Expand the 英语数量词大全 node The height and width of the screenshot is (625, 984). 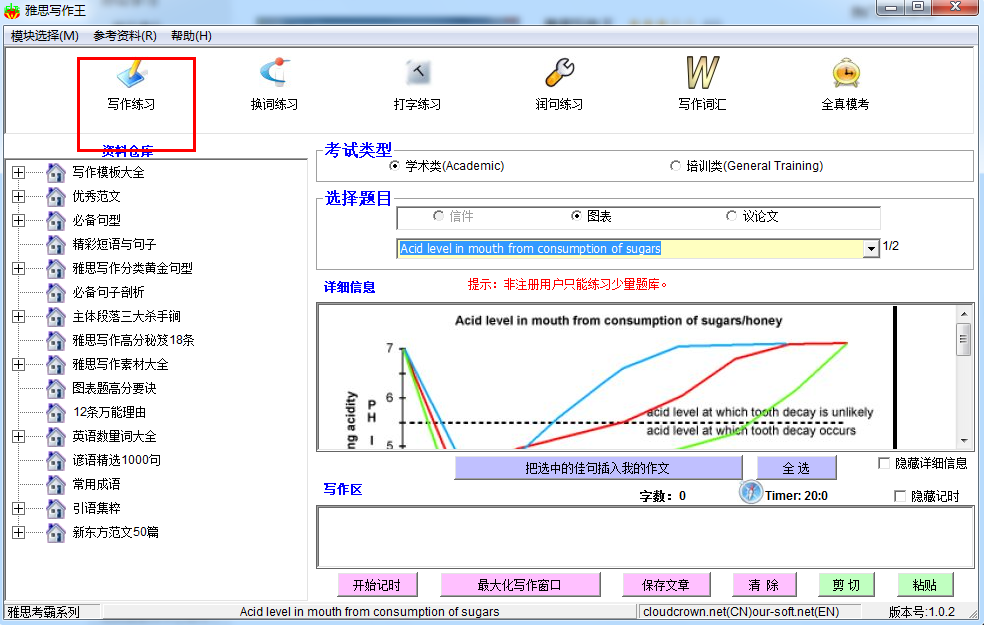click(x=18, y=436)
